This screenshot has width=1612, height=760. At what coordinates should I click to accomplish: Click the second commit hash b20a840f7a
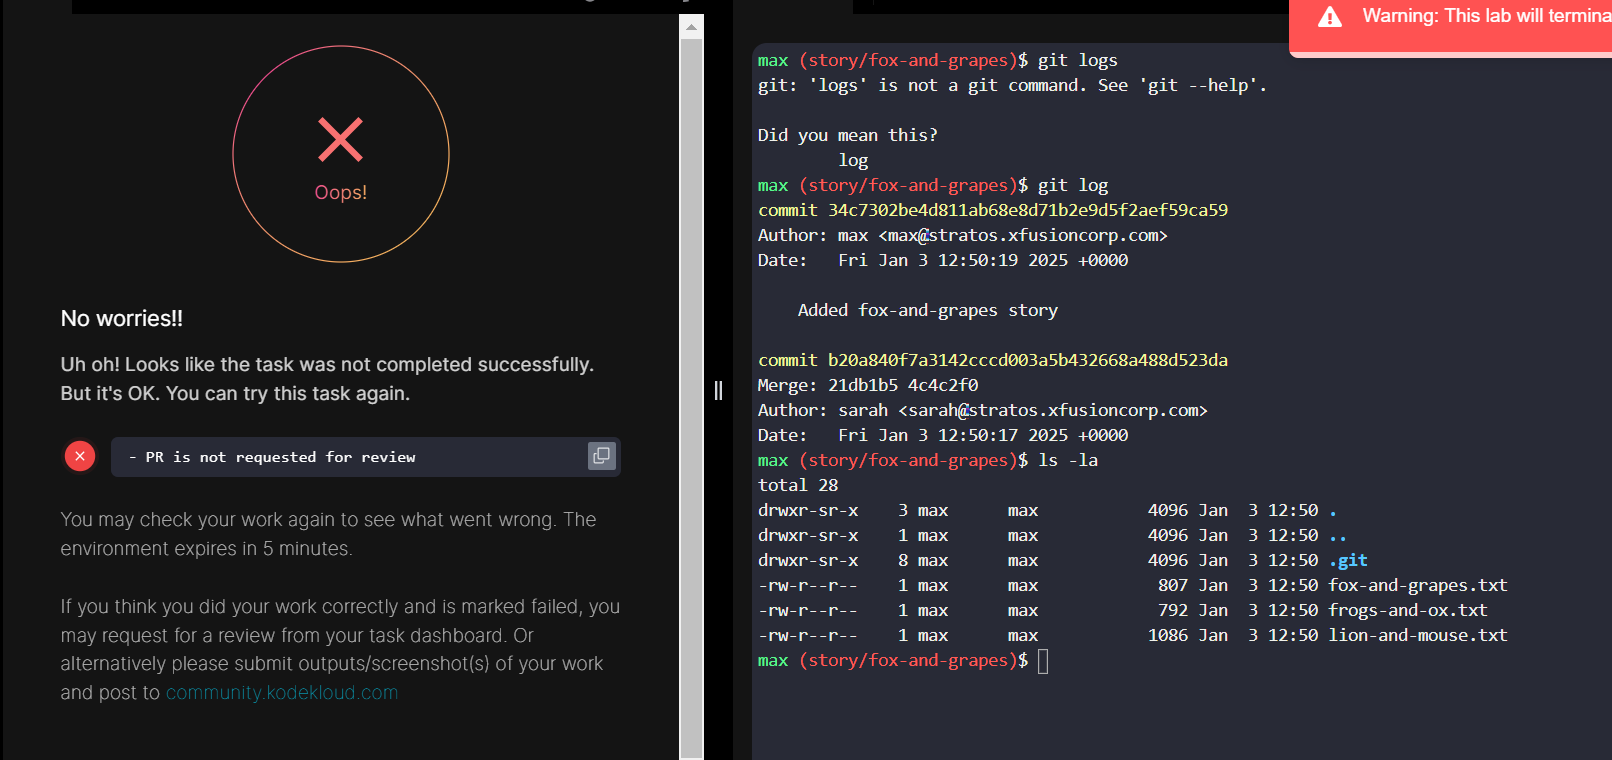point(1027,360)
